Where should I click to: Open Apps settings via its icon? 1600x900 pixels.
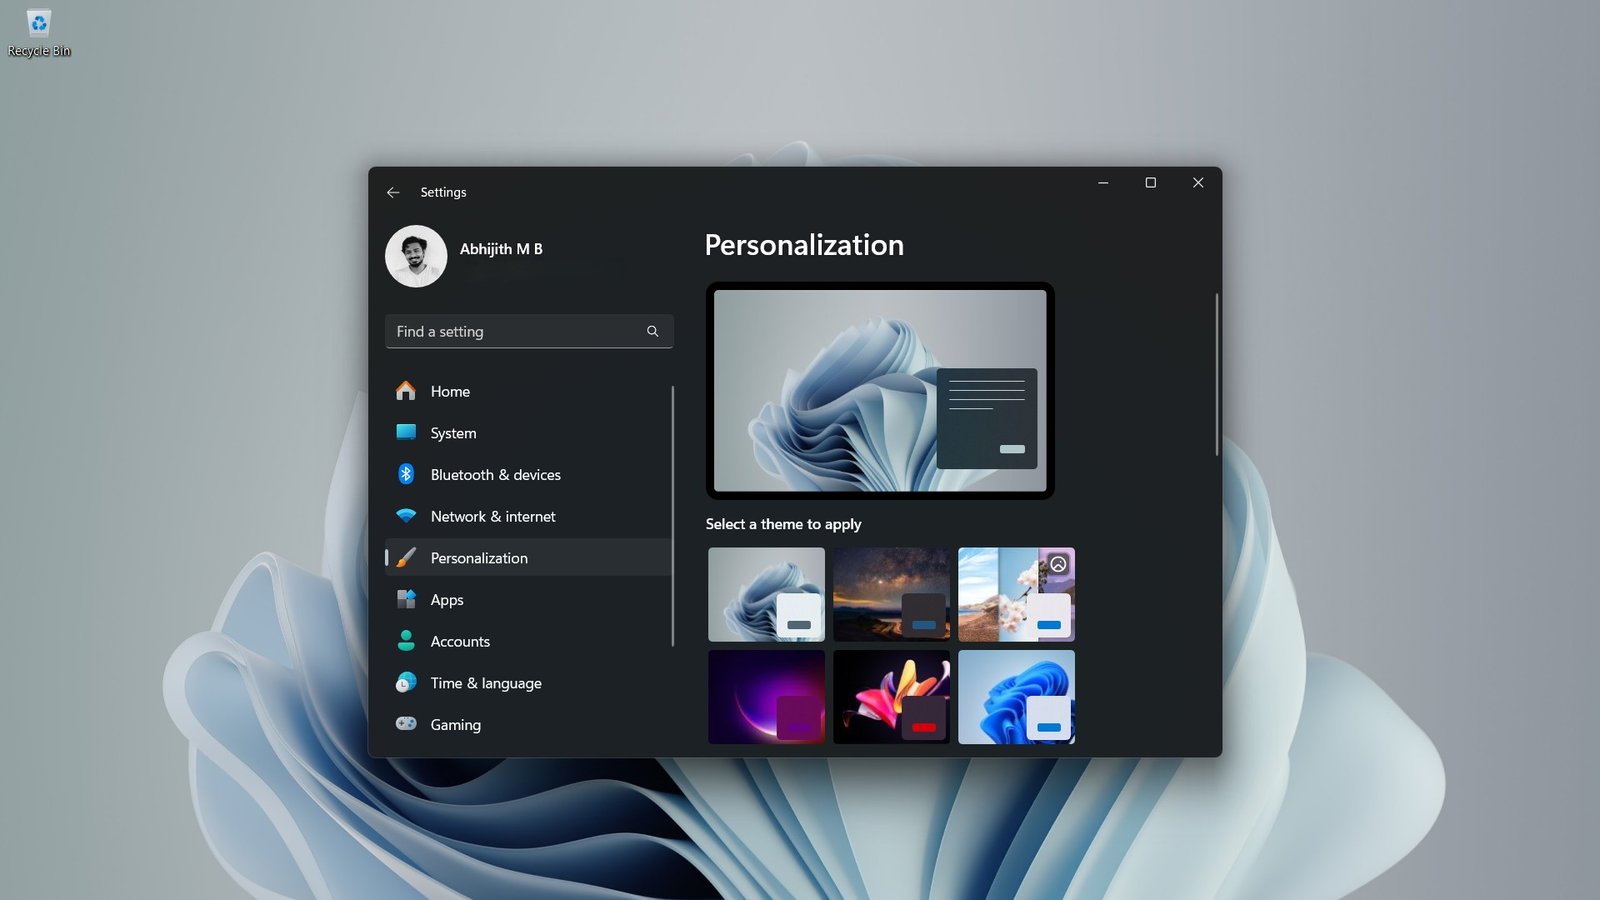(406, 599)
